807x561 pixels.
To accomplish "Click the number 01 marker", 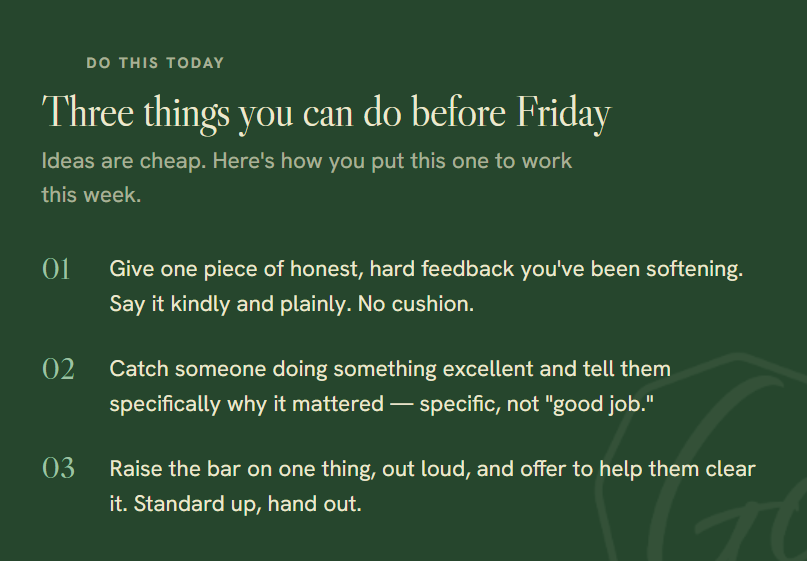I will [56, 269].
